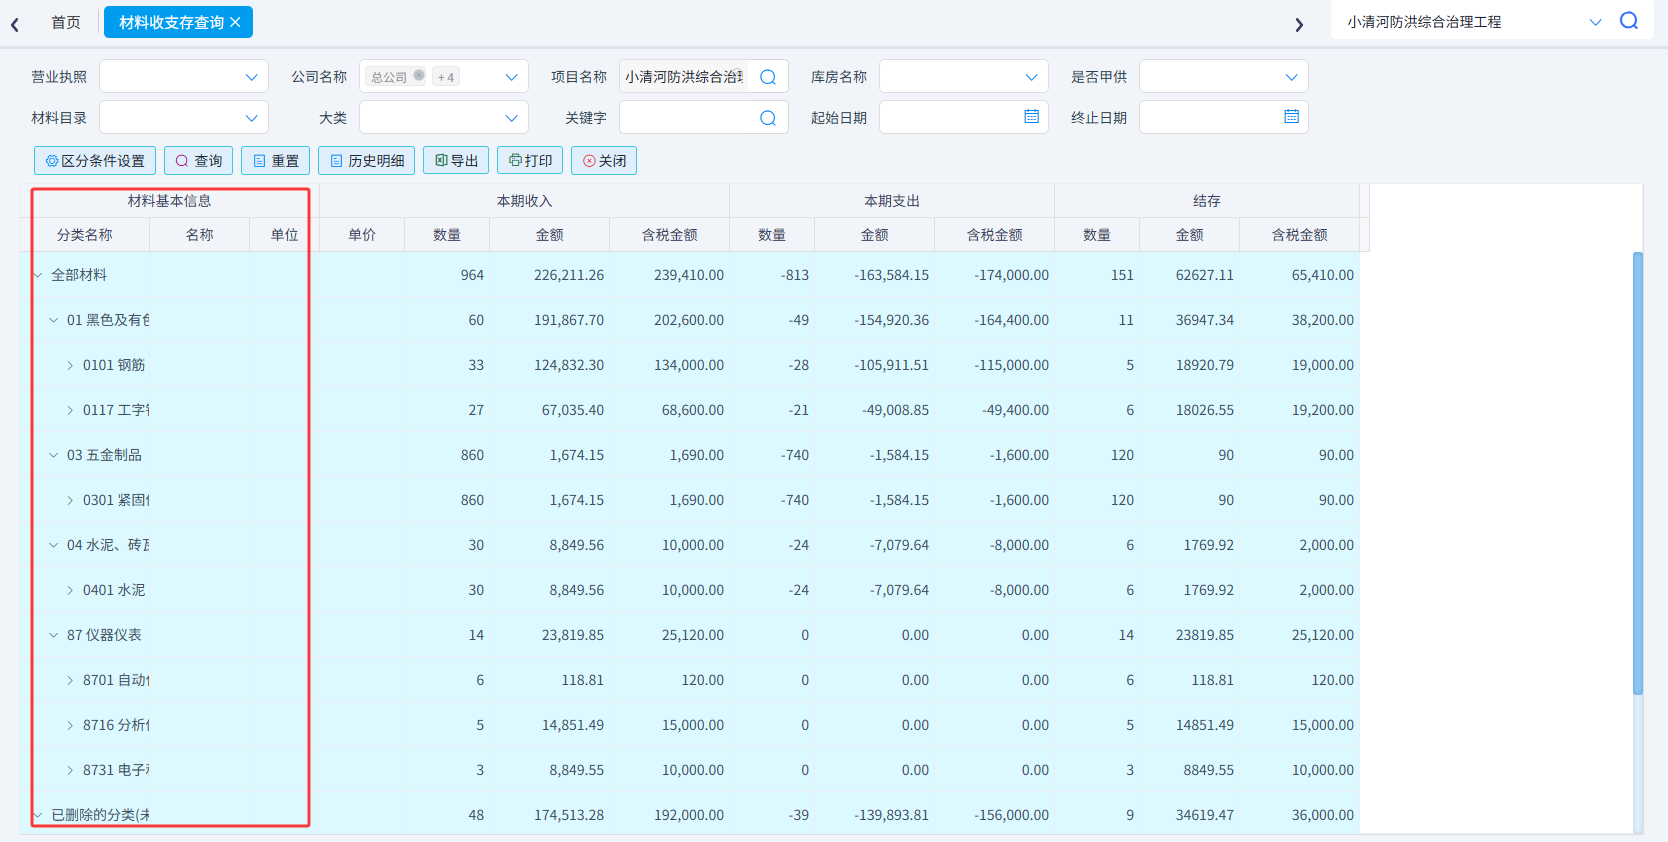The width and height of the screenshot is (1668, 842).
Task: Open end date calendar picker
Action: pos(1292,117)
